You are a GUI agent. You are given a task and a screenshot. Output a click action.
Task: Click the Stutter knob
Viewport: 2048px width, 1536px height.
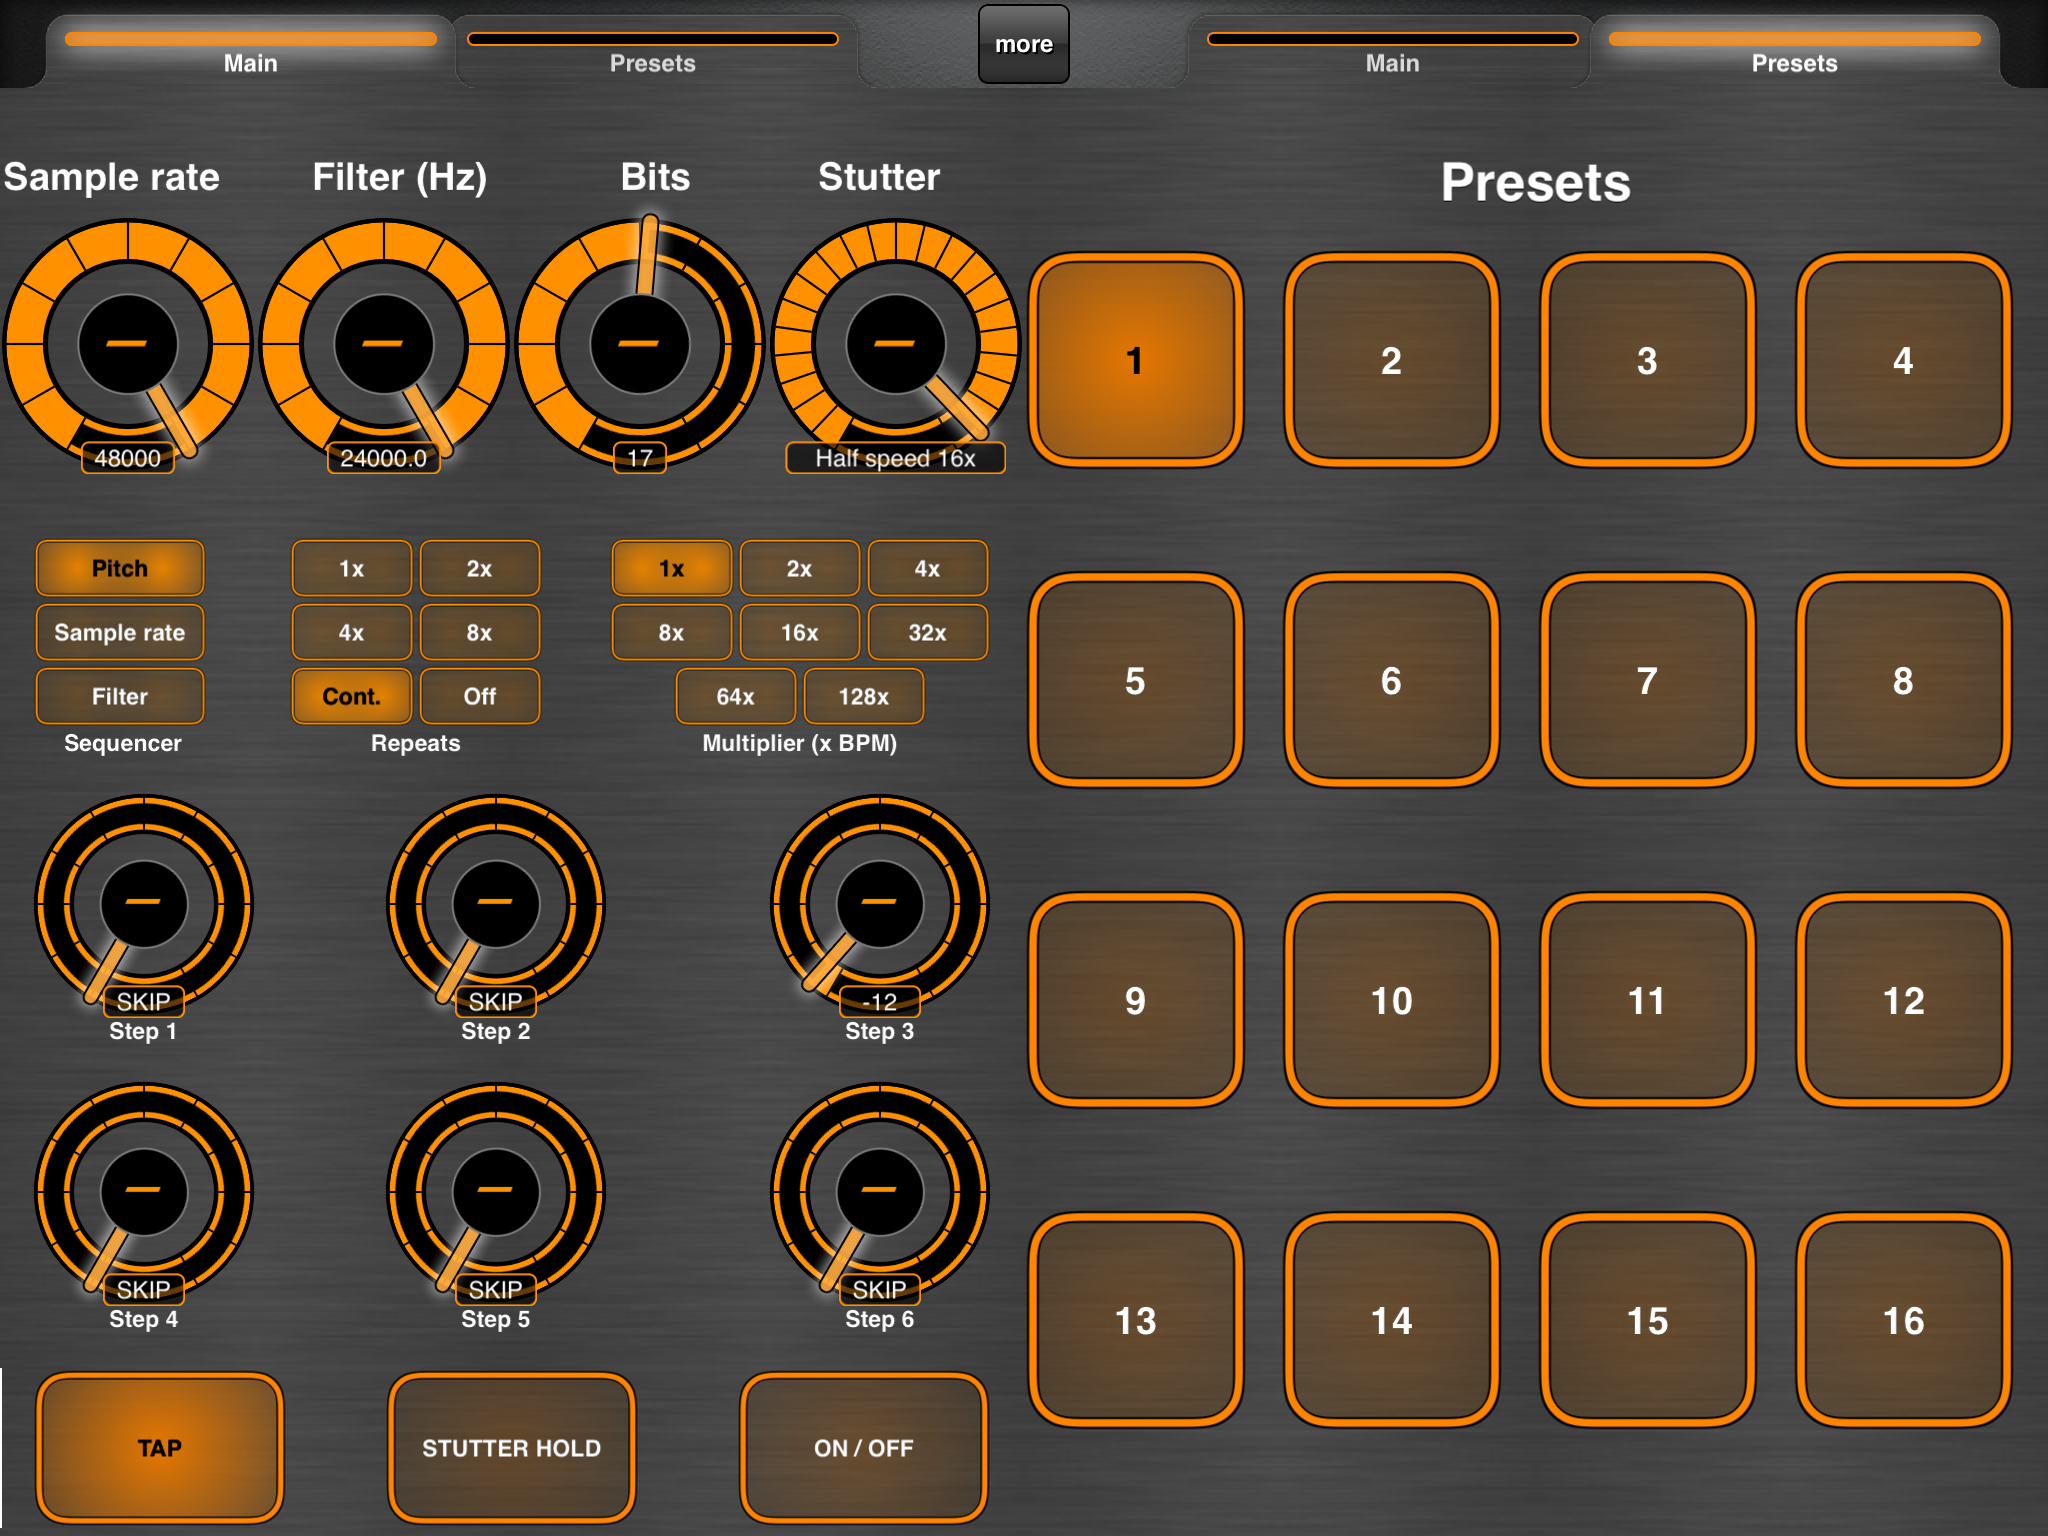tap(896, 343)
